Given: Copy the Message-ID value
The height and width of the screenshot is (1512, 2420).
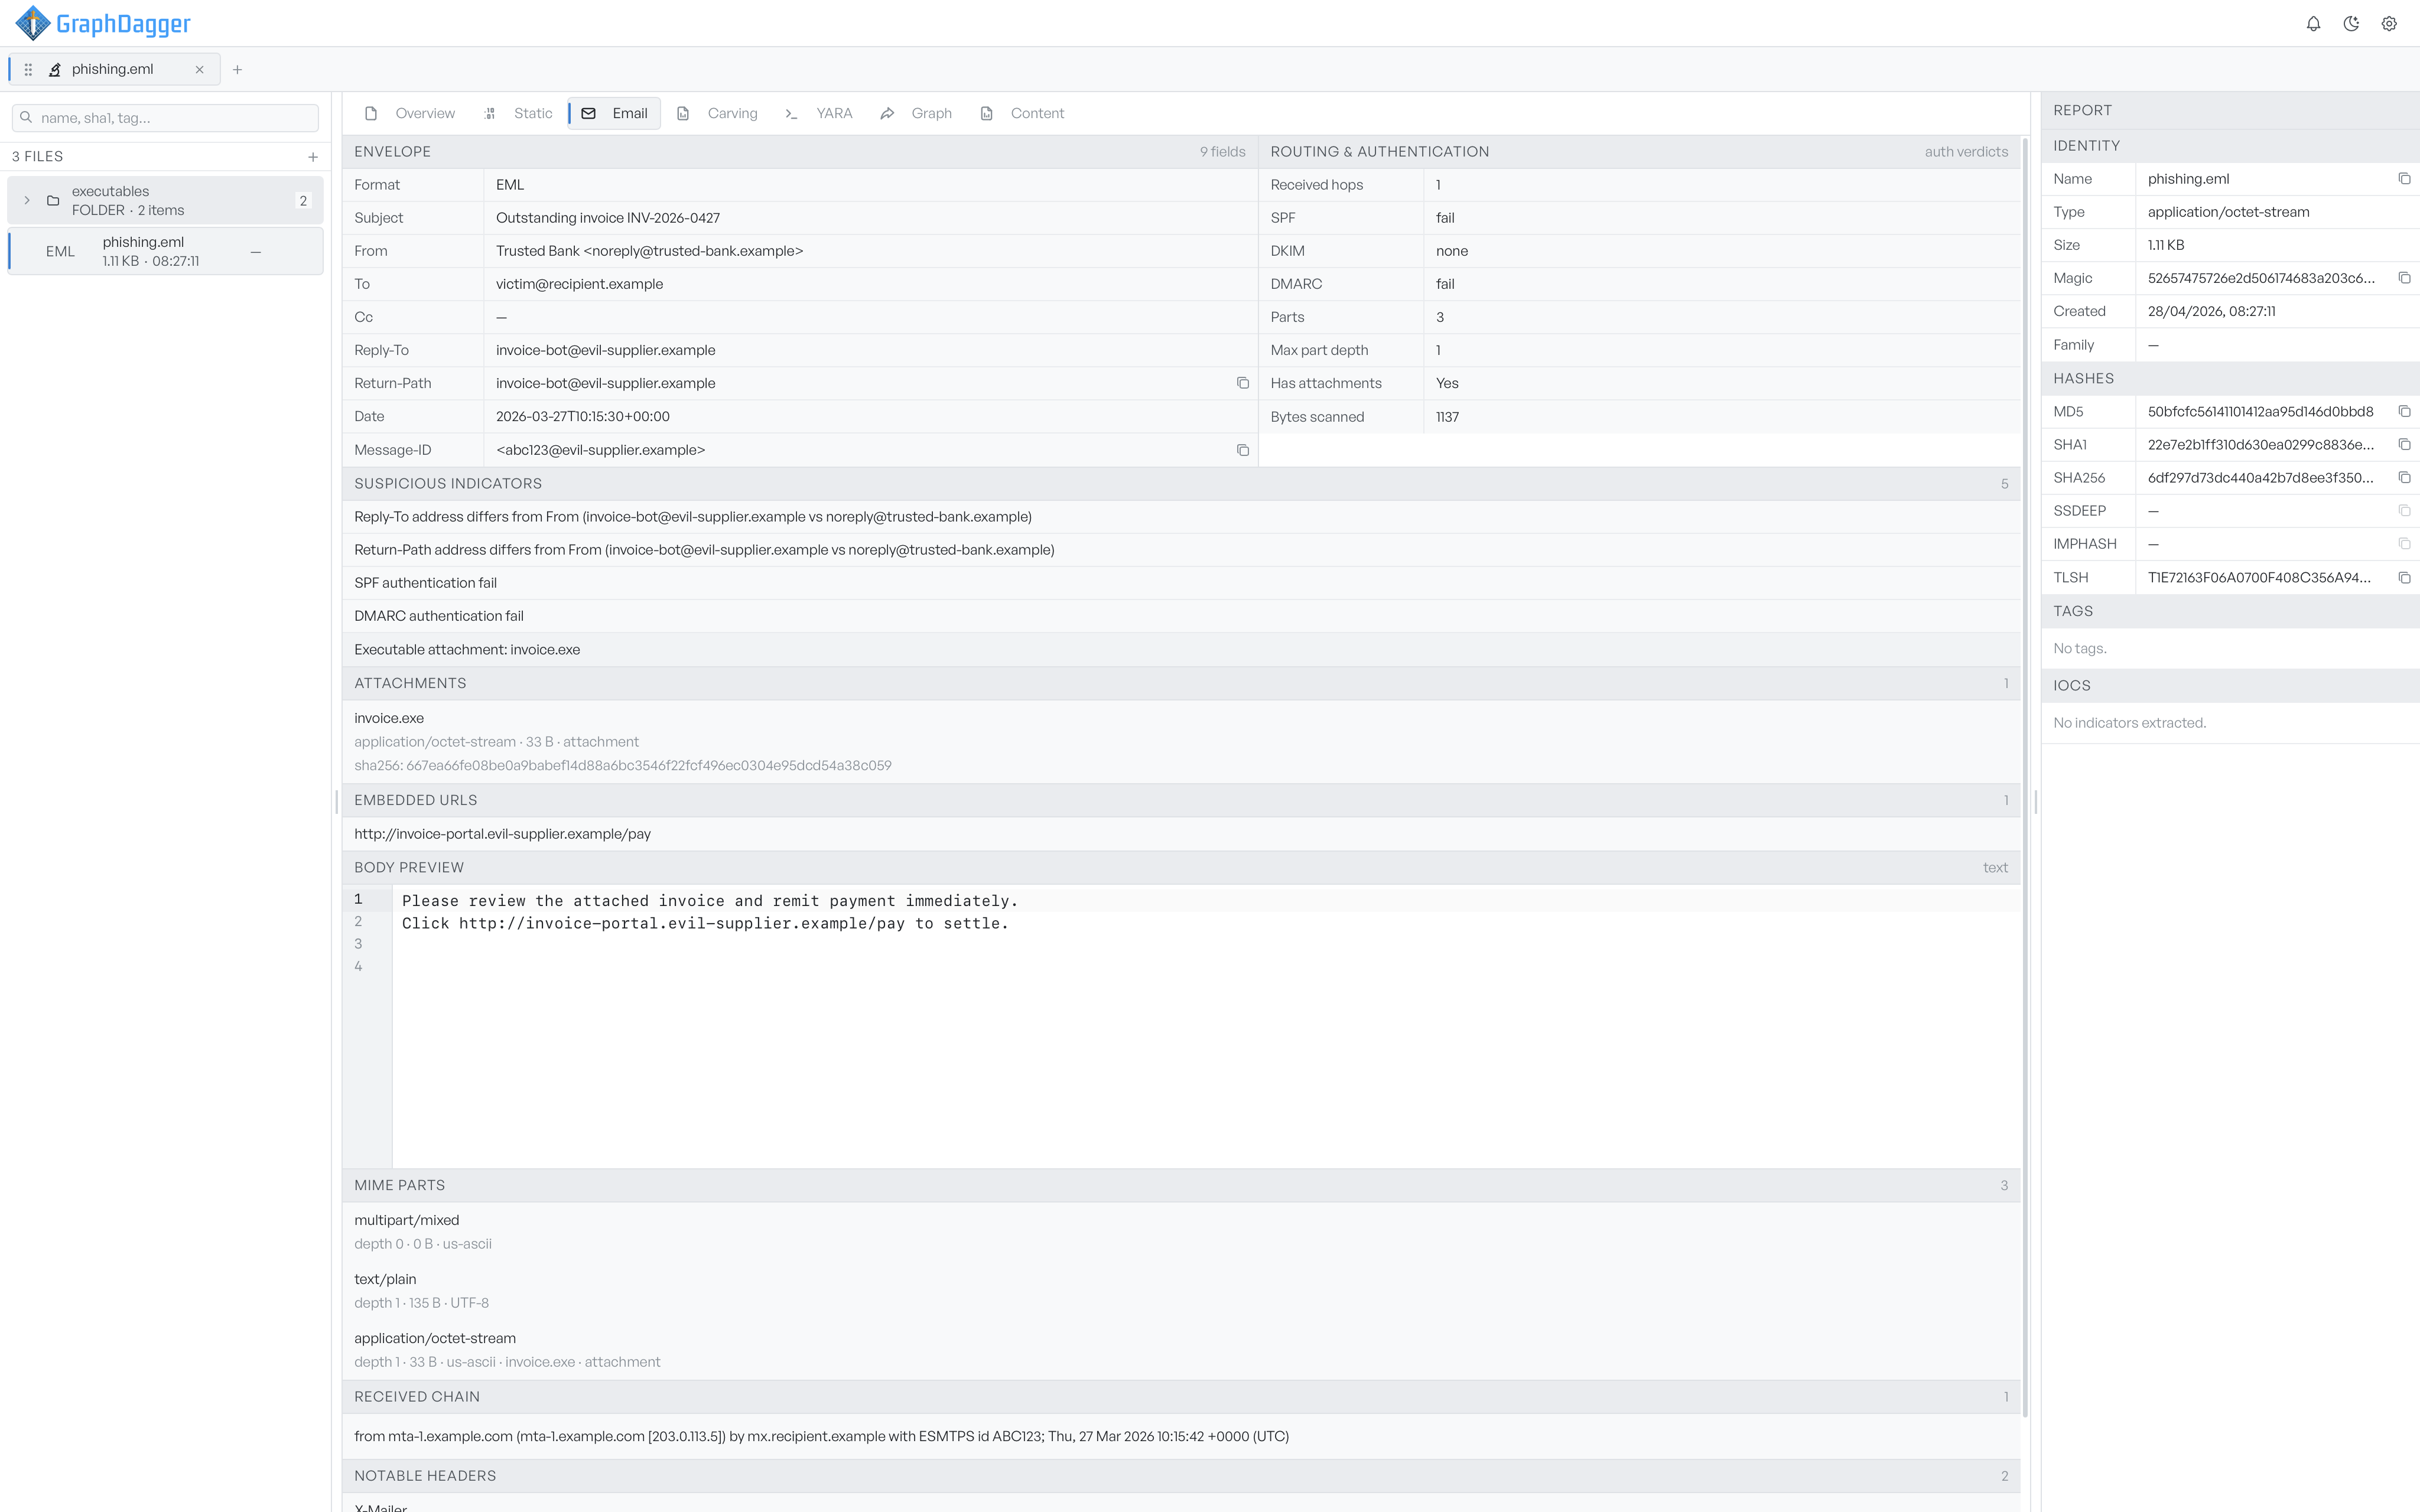Looking at the screenshot, I should [x=1243, y=451].
